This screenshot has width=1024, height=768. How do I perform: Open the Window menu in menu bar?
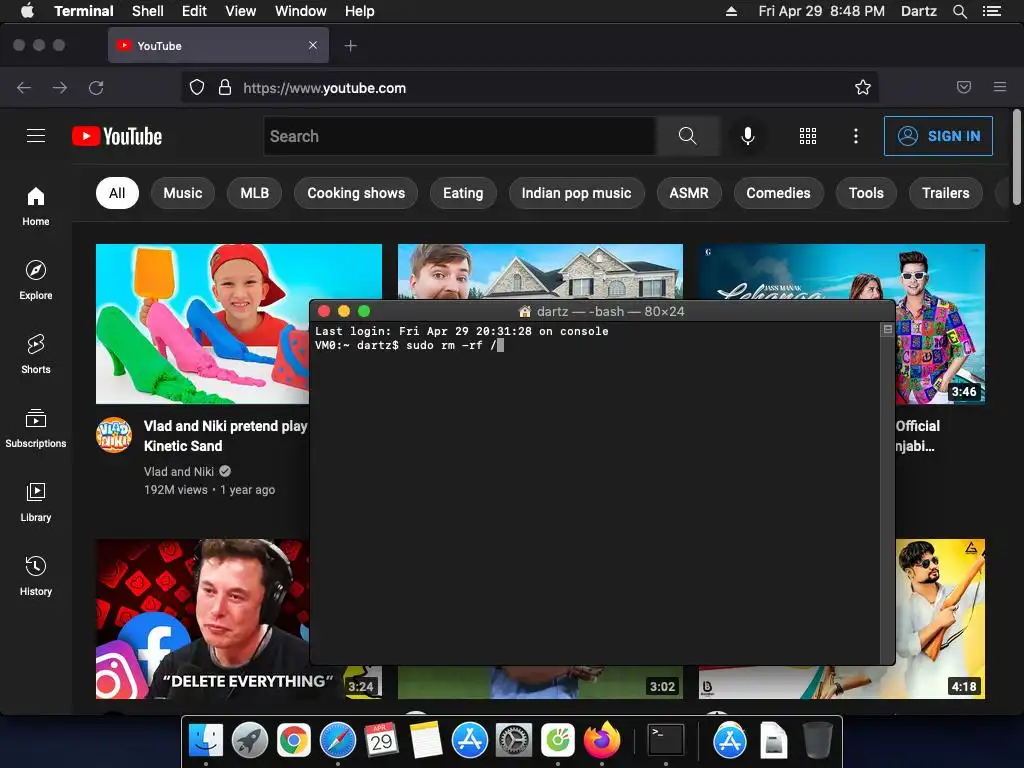pyautogui.click(x=300, y=11)
